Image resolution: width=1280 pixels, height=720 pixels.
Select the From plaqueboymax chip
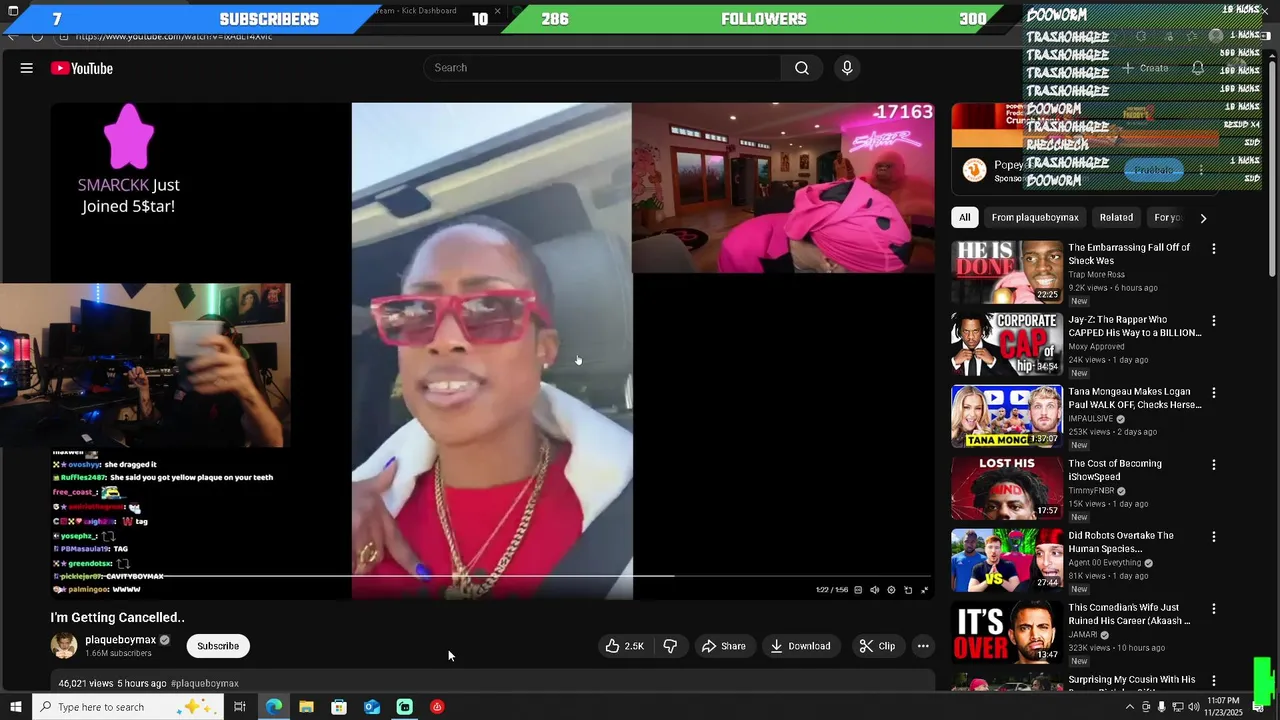(1035, 218)
